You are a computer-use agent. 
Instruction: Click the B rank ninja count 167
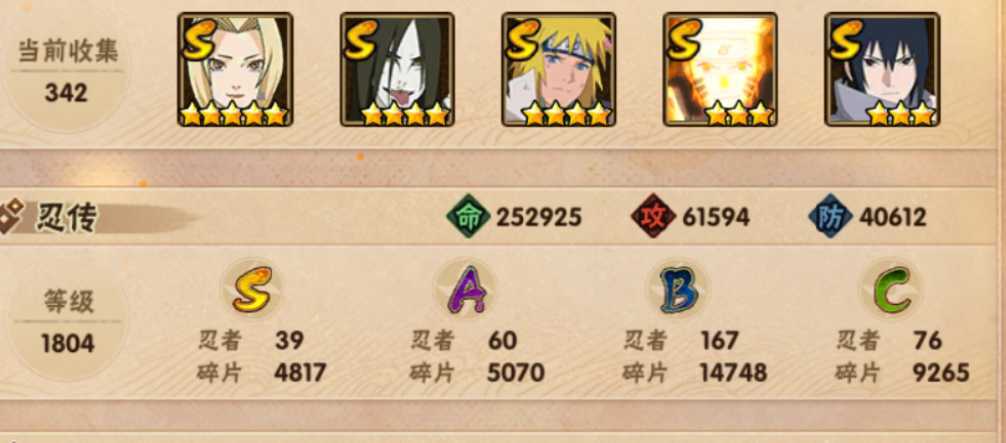tap(719, 341)
